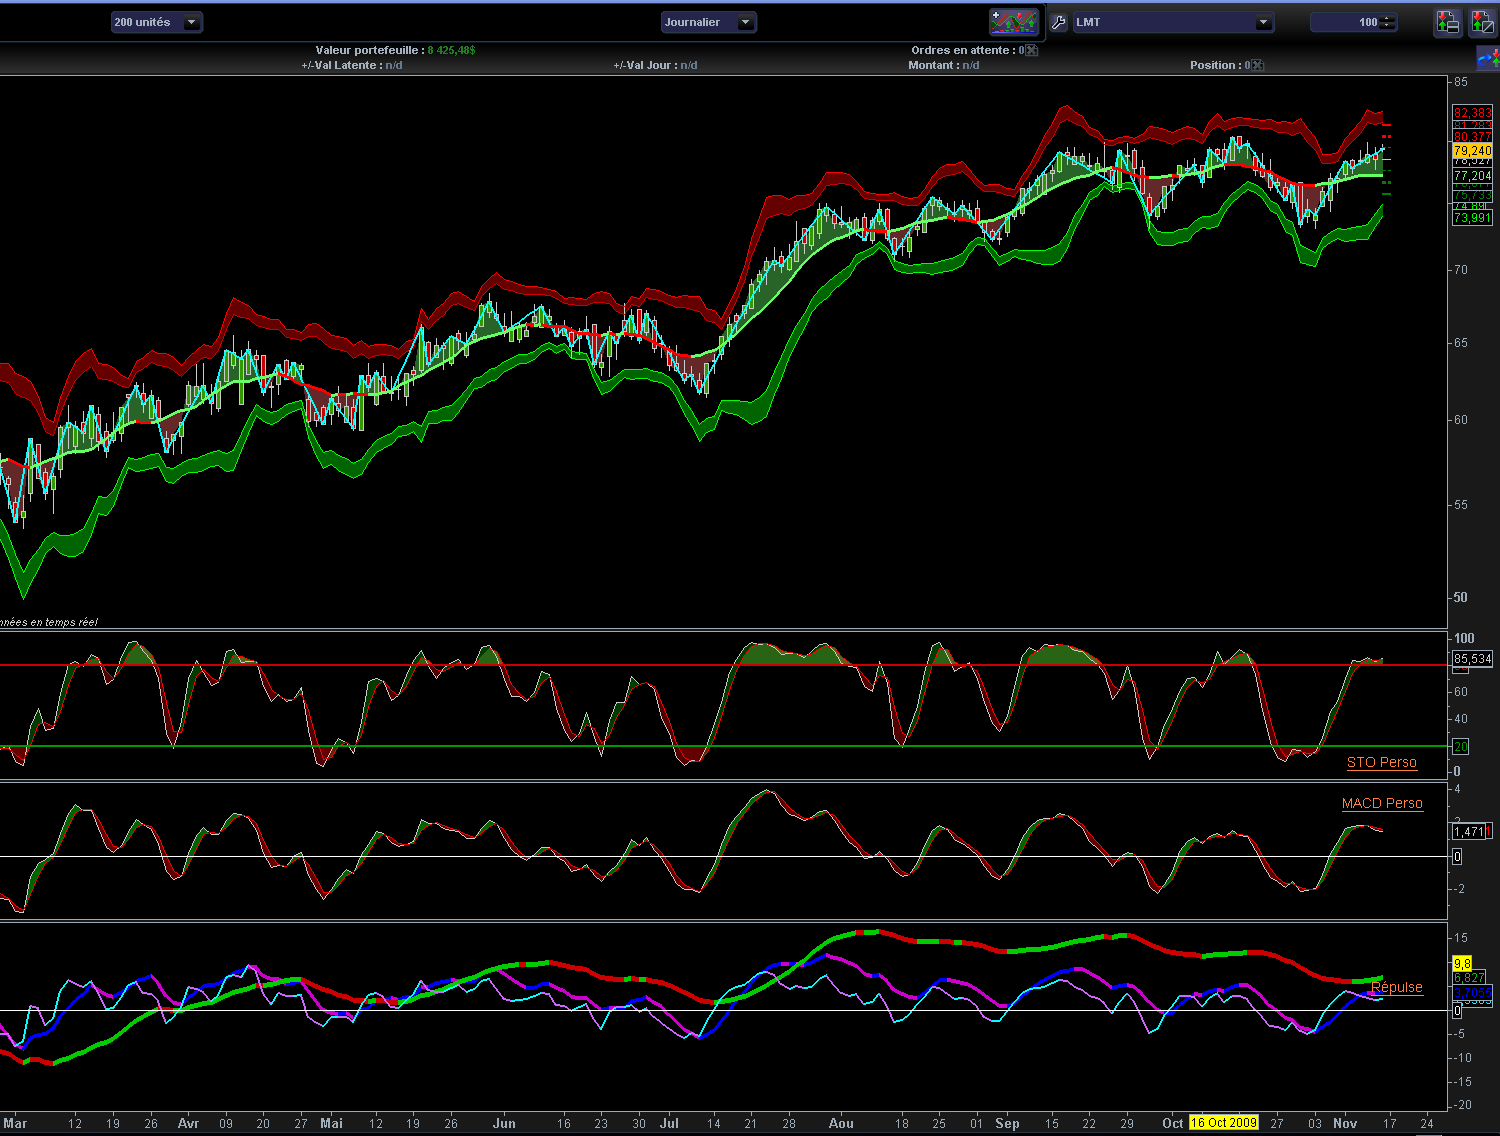Click the blue arrow trading icon
Screen dimensions: 1500x1136
coord(1488,59)
